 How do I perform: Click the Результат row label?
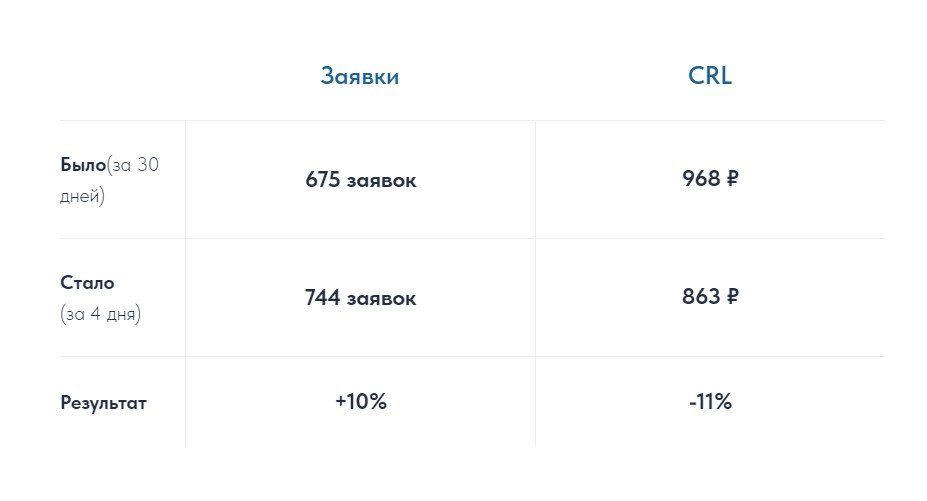[x=103, y=404]
